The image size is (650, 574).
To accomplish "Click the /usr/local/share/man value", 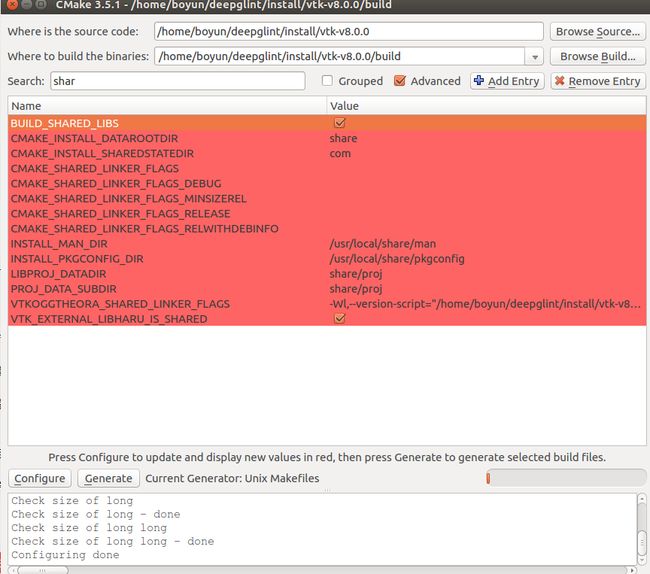I will point(383,244).
